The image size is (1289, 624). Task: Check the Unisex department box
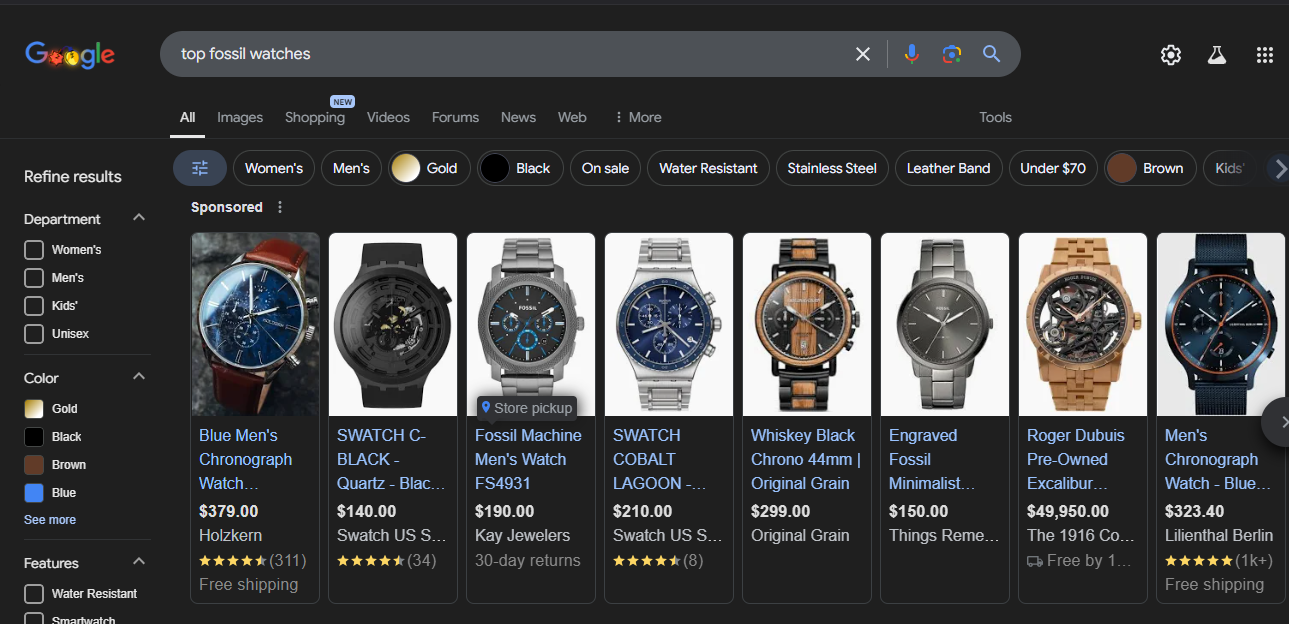[34, 334]
